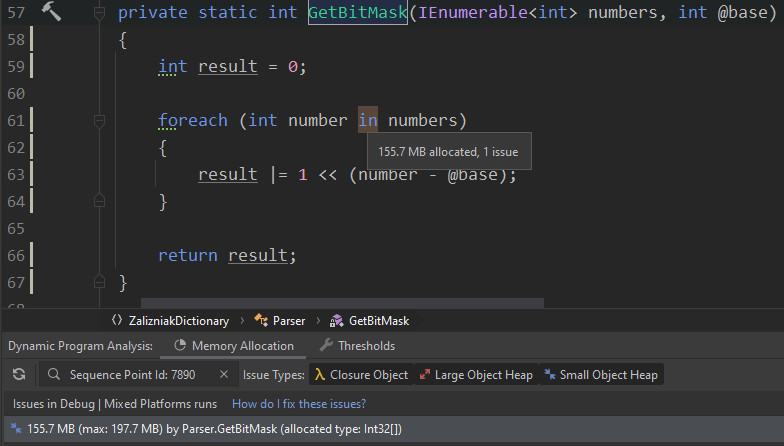Click the lambda Closure Object icon
Image resolution: width=784 pixels, height=446 pixels.
[x=320, y=374]
